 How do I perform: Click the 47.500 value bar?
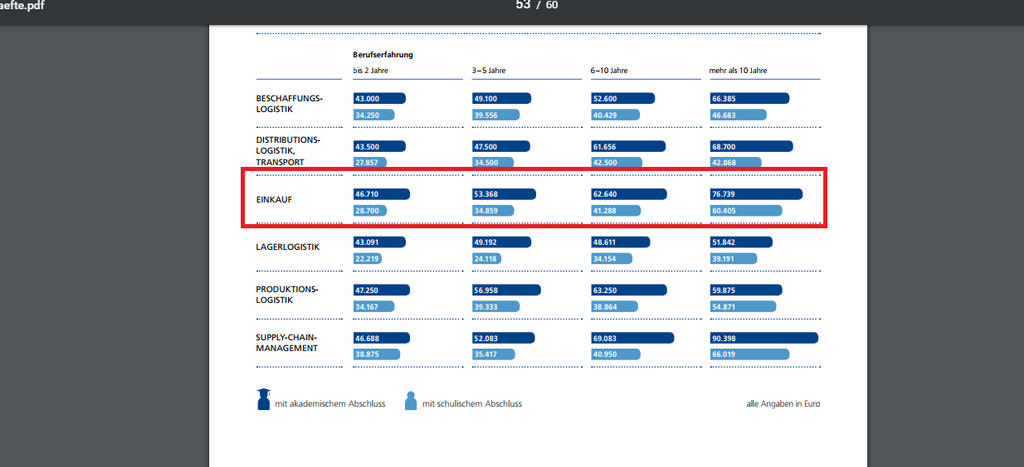tap(501, 146)
